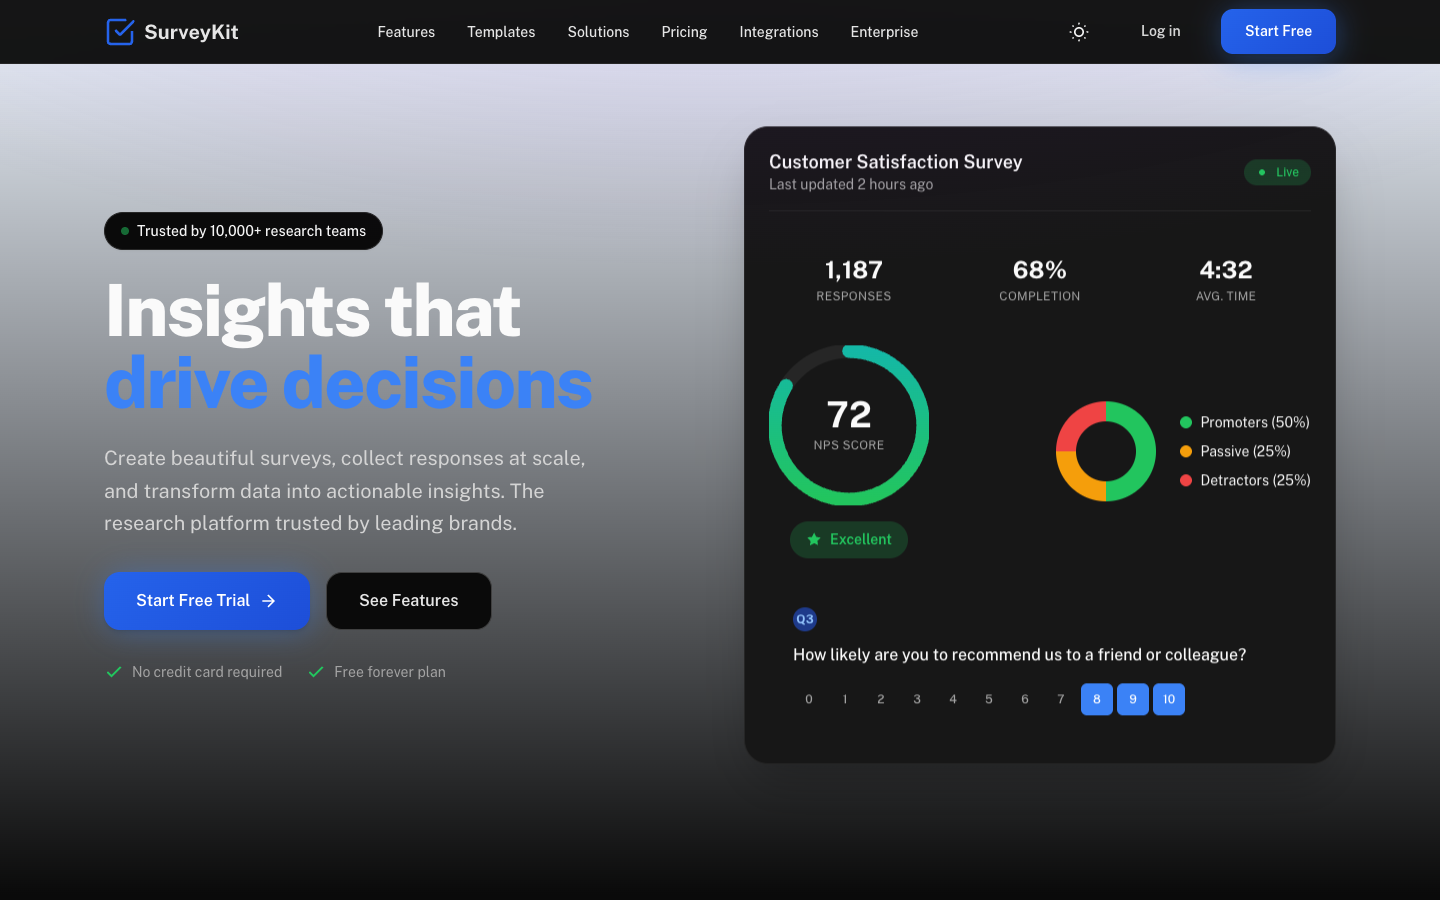Click the arrow icon inside Start Free Trial
The width and height of the screenshot is (1440, 900).
268,600
